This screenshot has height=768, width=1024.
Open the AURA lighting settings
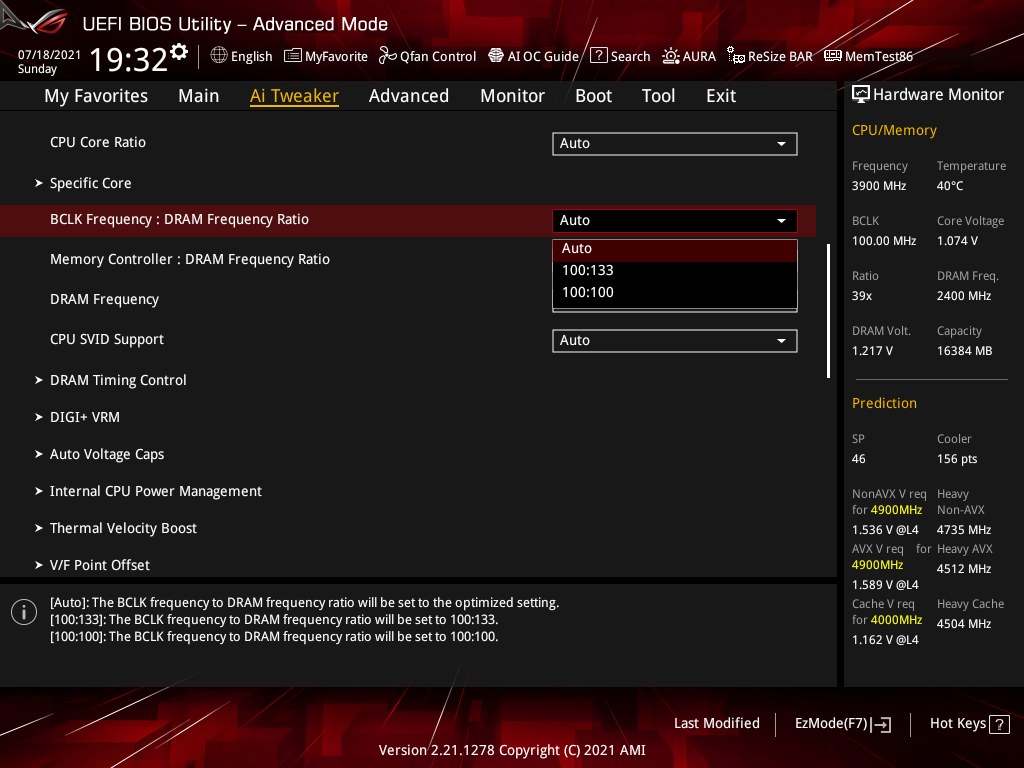tap(689, 56)
